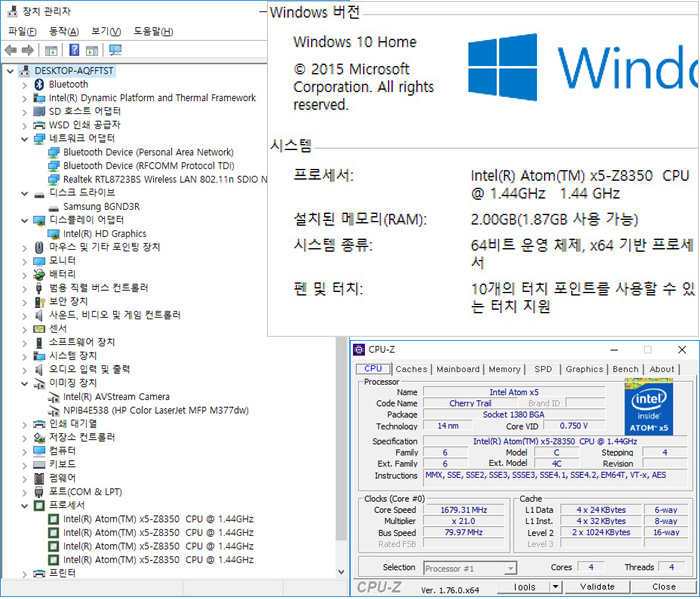Click the blue Help icon in the toolbar
The height and width of the screenshot is (599, 700).
74,50
